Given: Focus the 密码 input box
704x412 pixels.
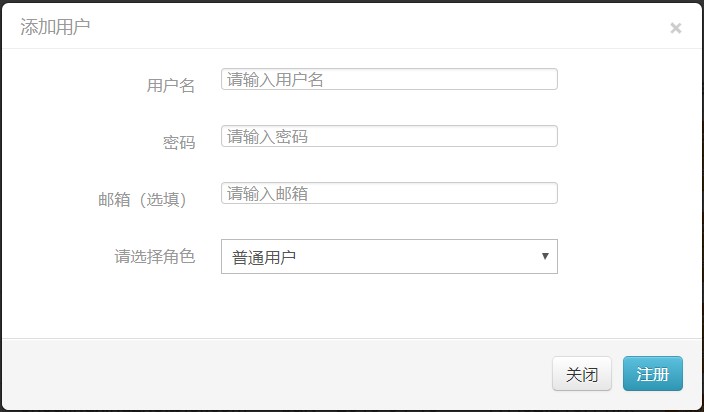Looking at the screenshot, I should pyautogui.click(x=388, y=137).
